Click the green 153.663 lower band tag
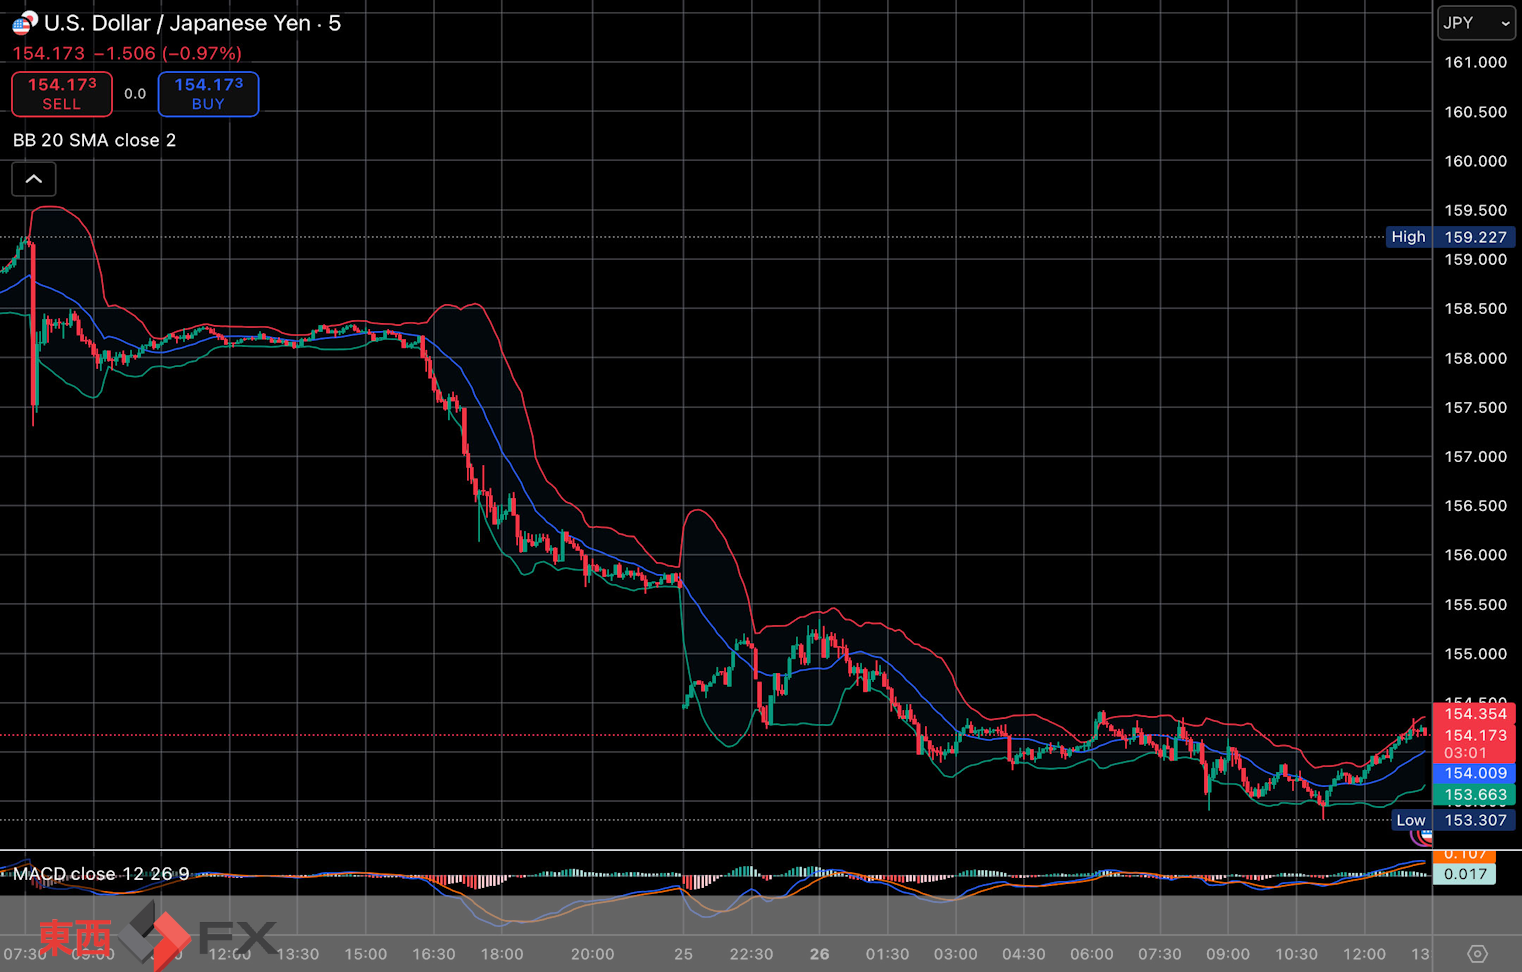This screenshot has height=972, width=1522. tap(1474, 795)
